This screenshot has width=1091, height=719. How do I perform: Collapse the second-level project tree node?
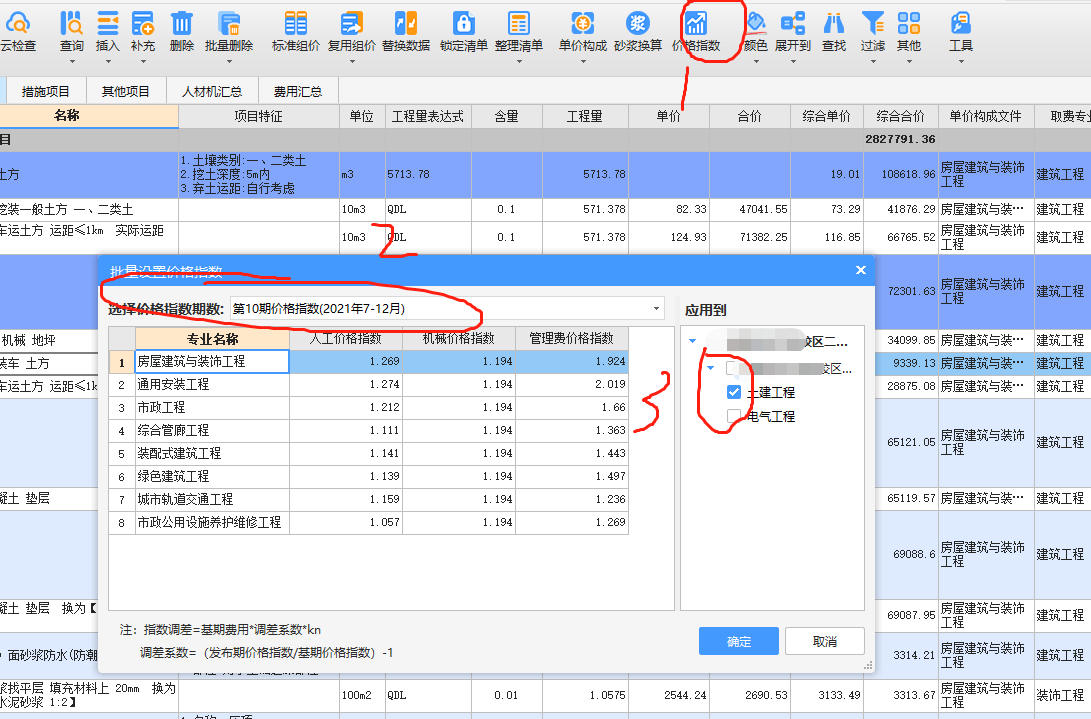click(x=710, y=368)
